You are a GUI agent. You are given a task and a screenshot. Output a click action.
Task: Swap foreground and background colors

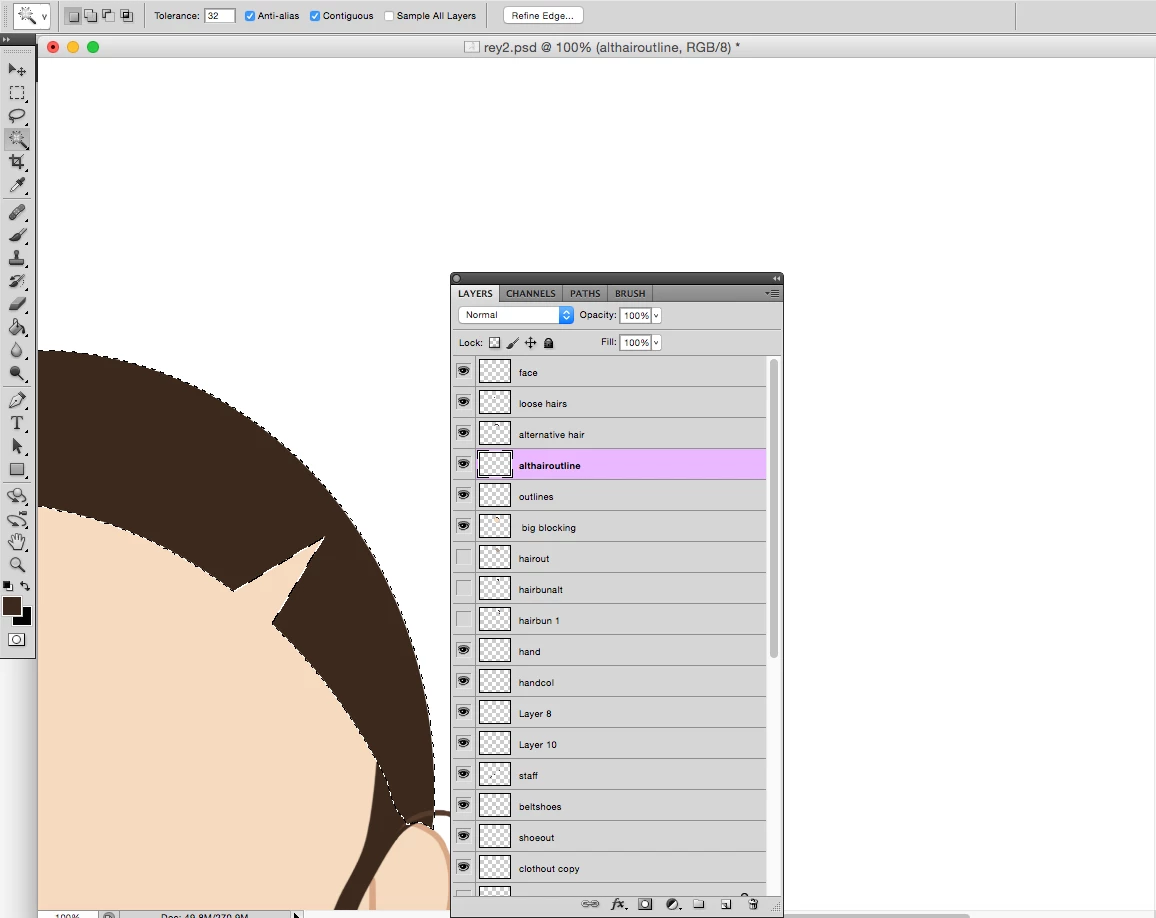point(25,586)
